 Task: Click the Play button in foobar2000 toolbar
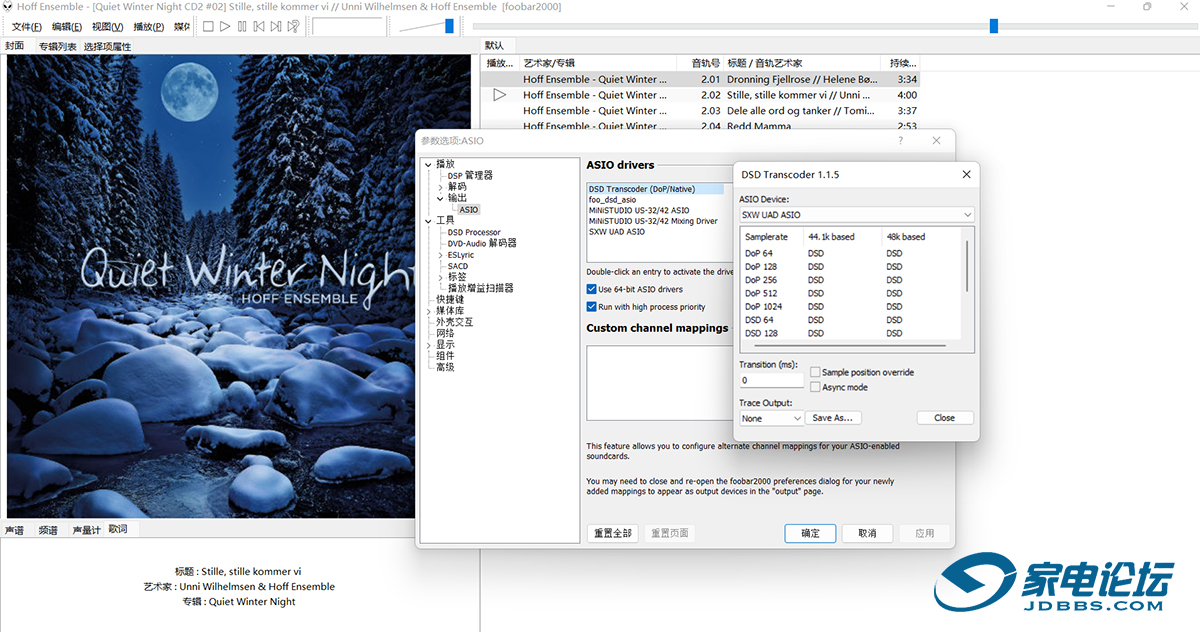[225, 26]
